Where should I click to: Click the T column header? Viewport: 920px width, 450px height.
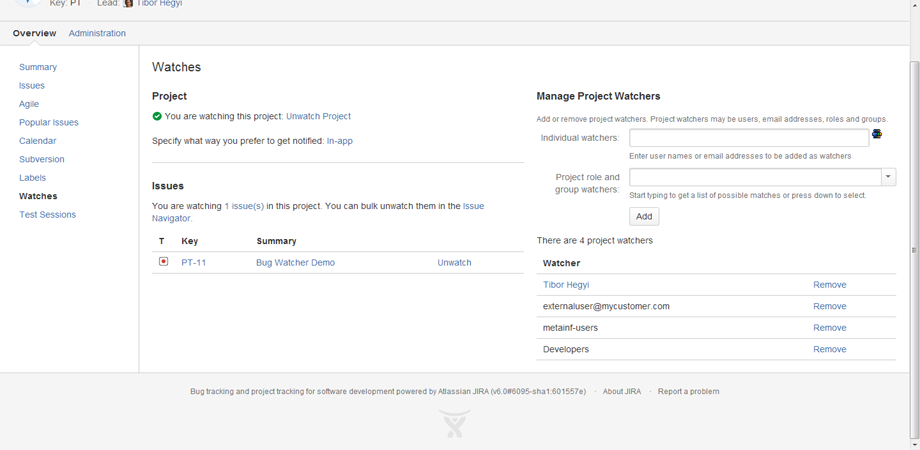[161, 241]
